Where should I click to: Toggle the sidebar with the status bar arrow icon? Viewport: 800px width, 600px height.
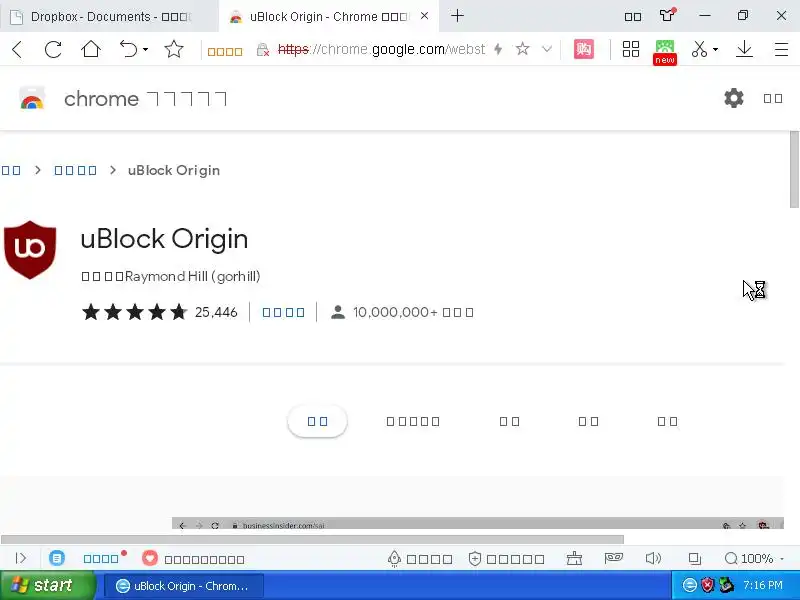[x=21, y=558]
